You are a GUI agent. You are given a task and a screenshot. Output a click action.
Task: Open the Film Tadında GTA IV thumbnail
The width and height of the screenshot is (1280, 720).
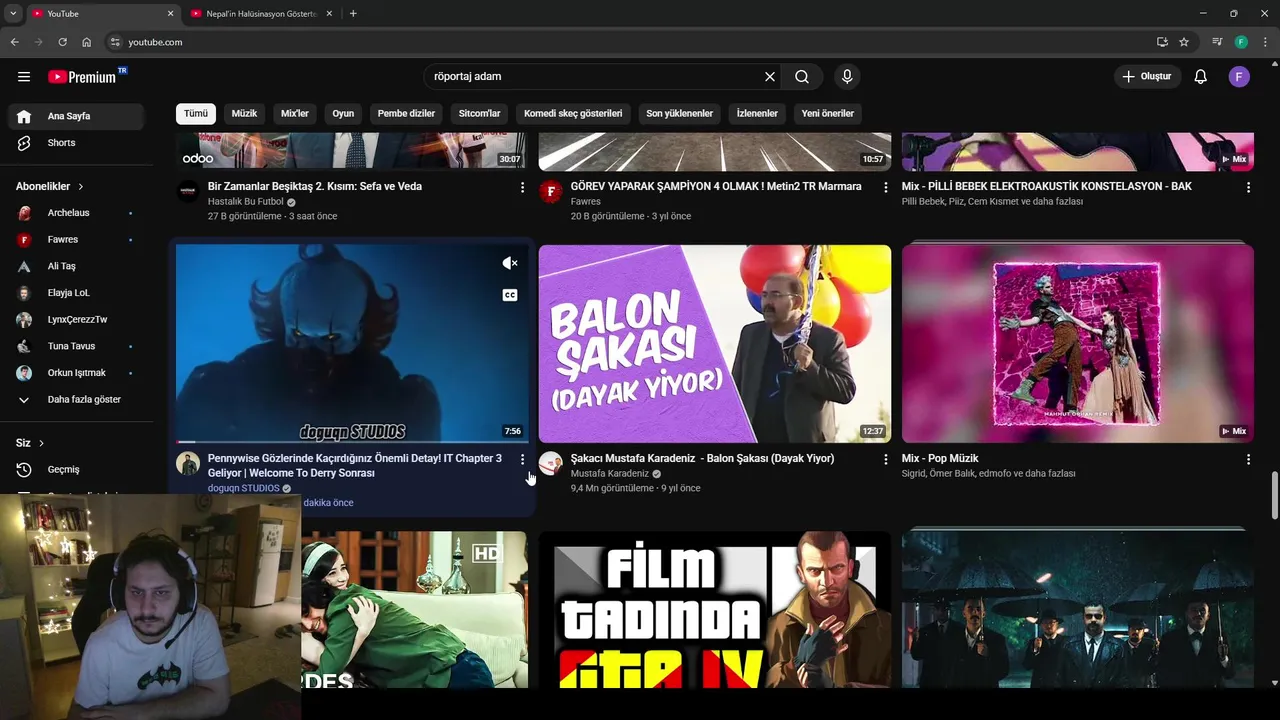(x=715, y=609)
